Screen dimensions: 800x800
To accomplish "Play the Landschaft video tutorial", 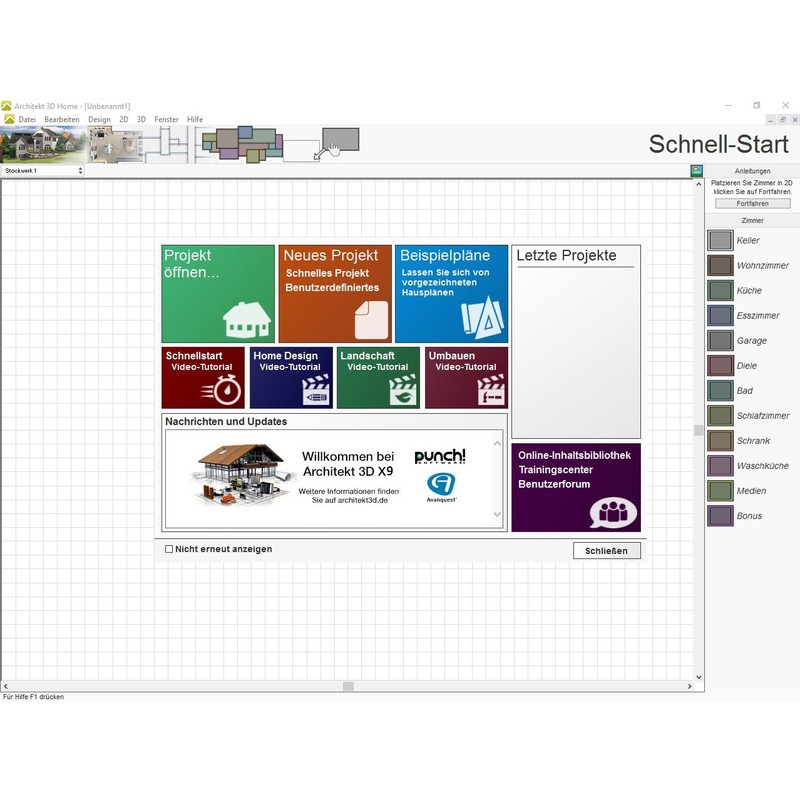I will (378, 377).
